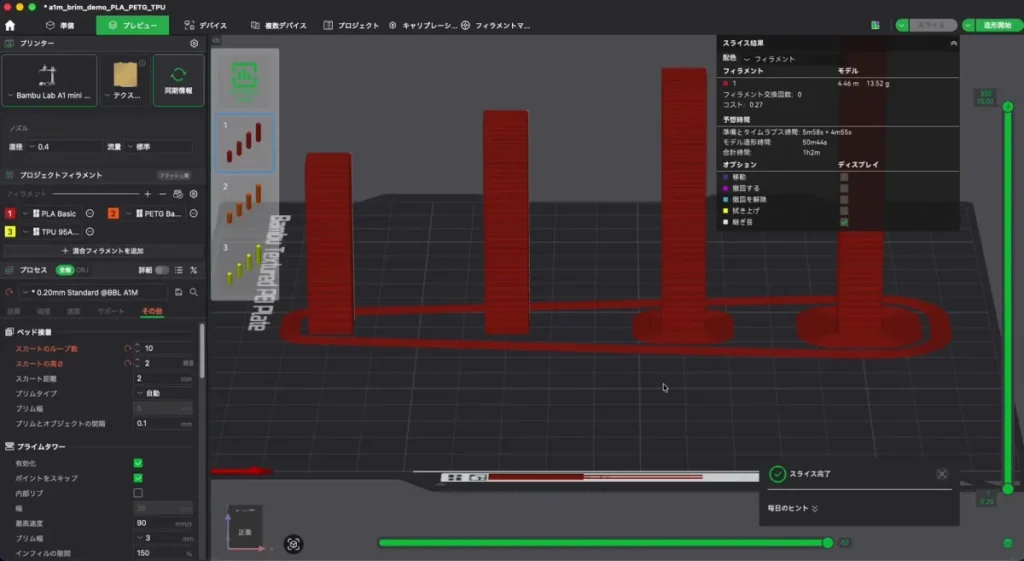
Task: Open the プロジェクト tab
Action: click(351, 25)
